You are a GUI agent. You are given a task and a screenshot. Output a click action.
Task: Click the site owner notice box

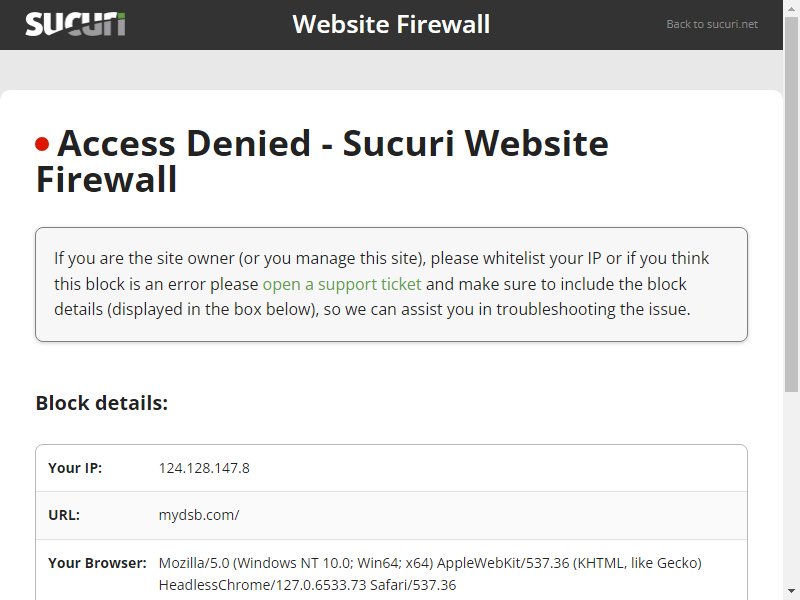[x=391, y=284]
